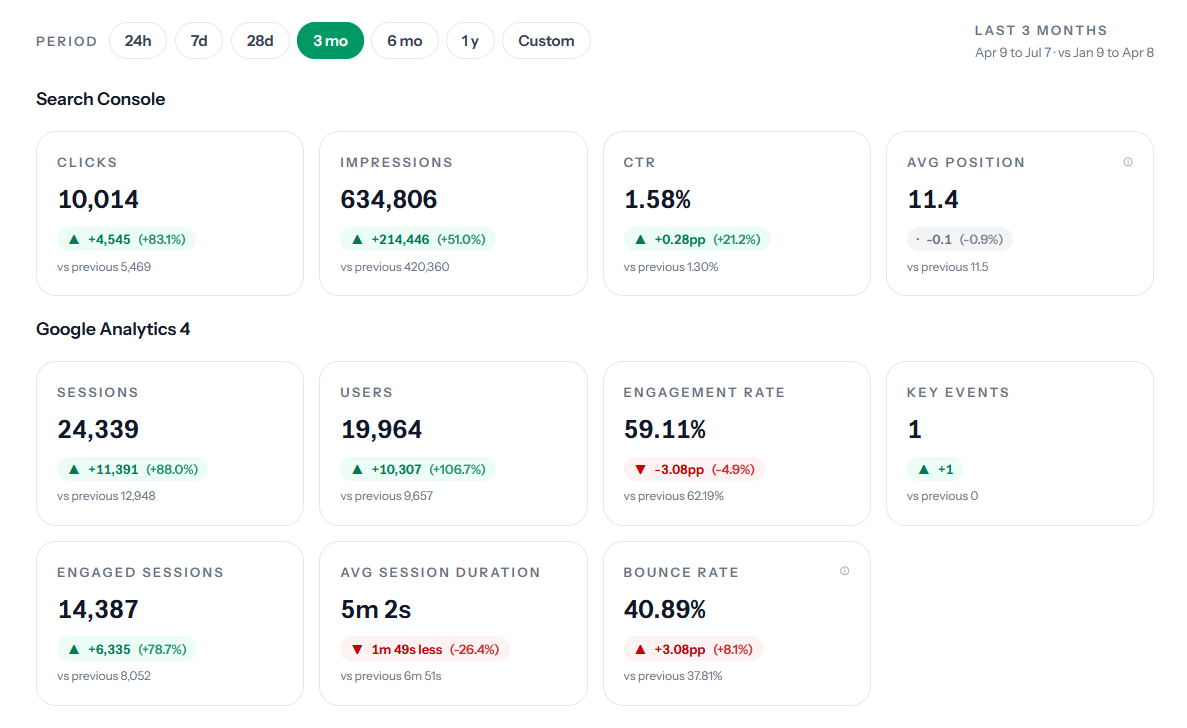Open the Avg Position info icon
The image size is (1187, 728).
1127,162
